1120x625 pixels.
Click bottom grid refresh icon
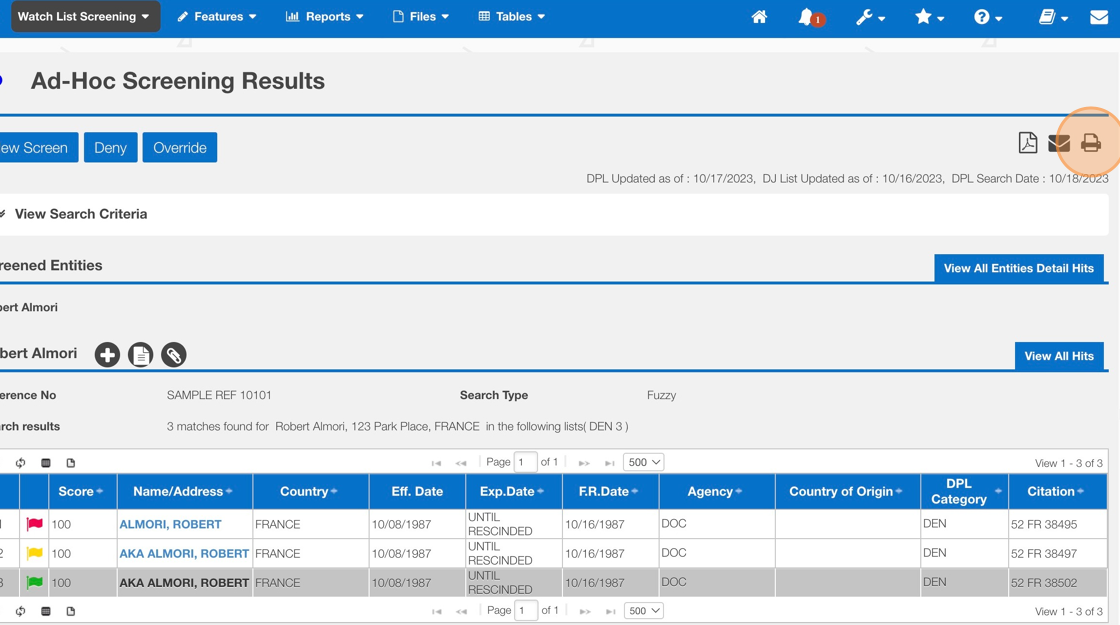click(x=20, y=611)
